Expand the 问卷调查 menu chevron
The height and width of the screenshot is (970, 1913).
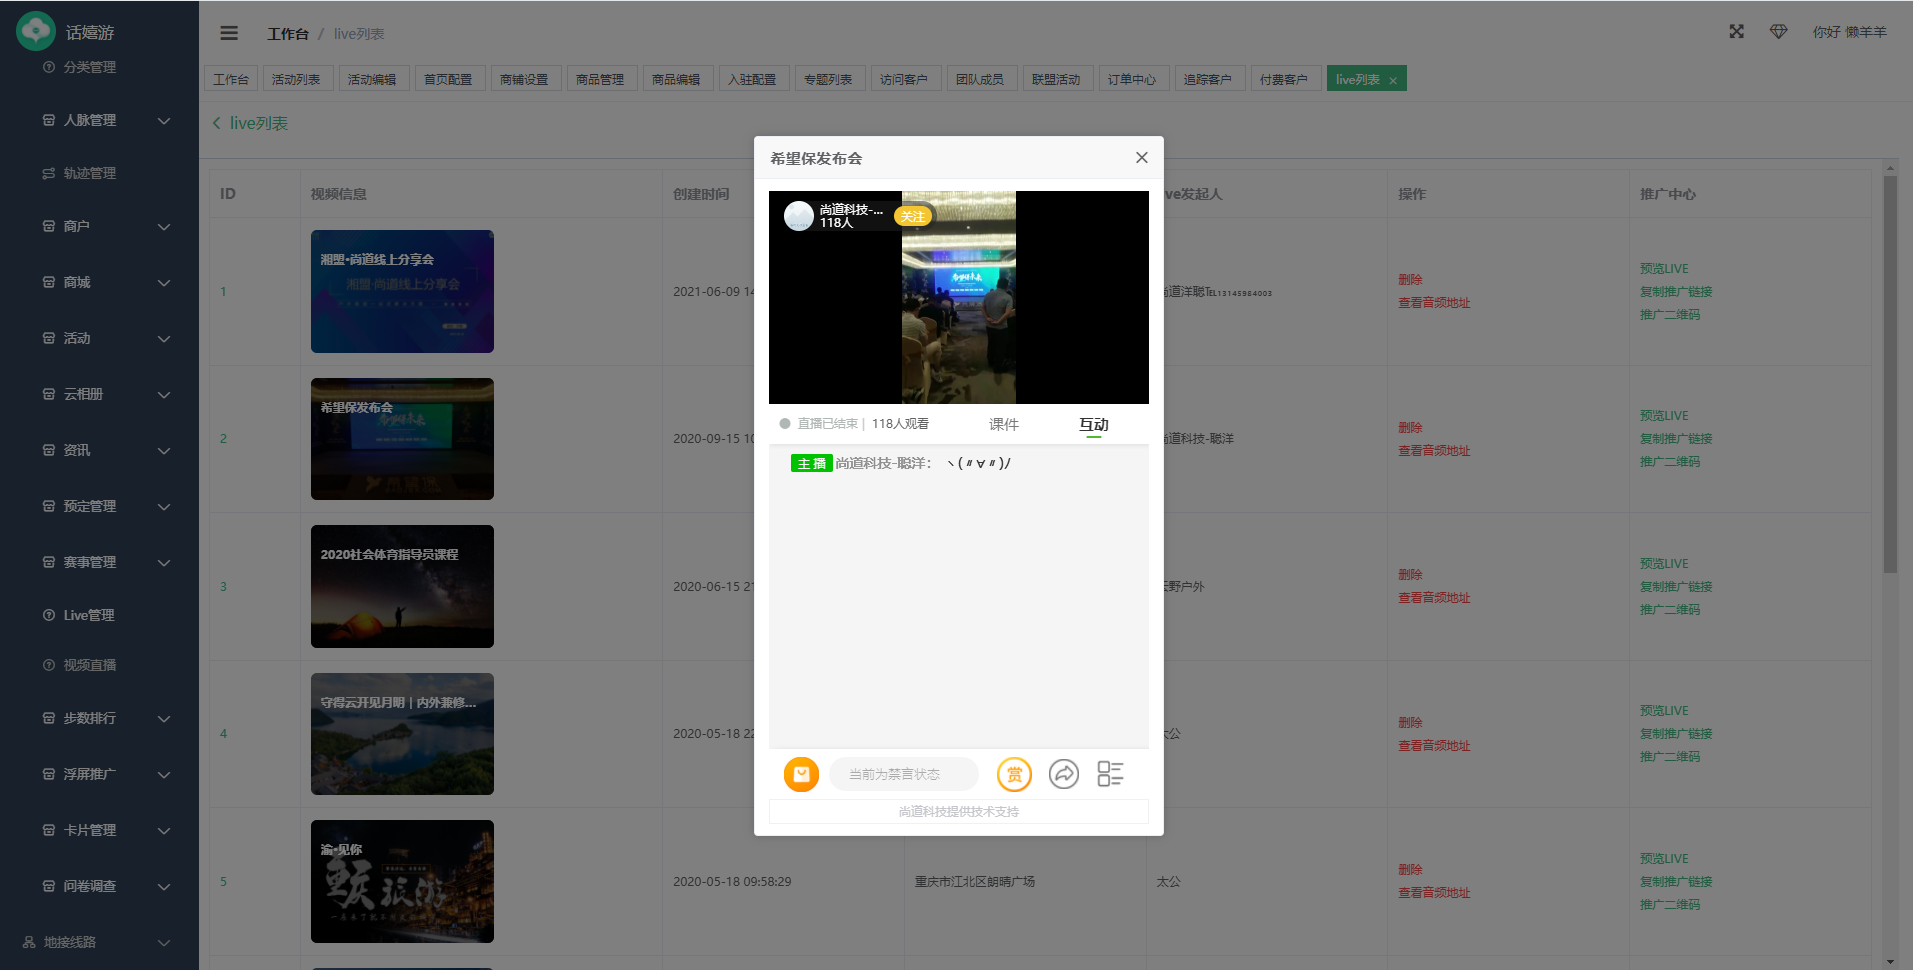coord(164,887)
